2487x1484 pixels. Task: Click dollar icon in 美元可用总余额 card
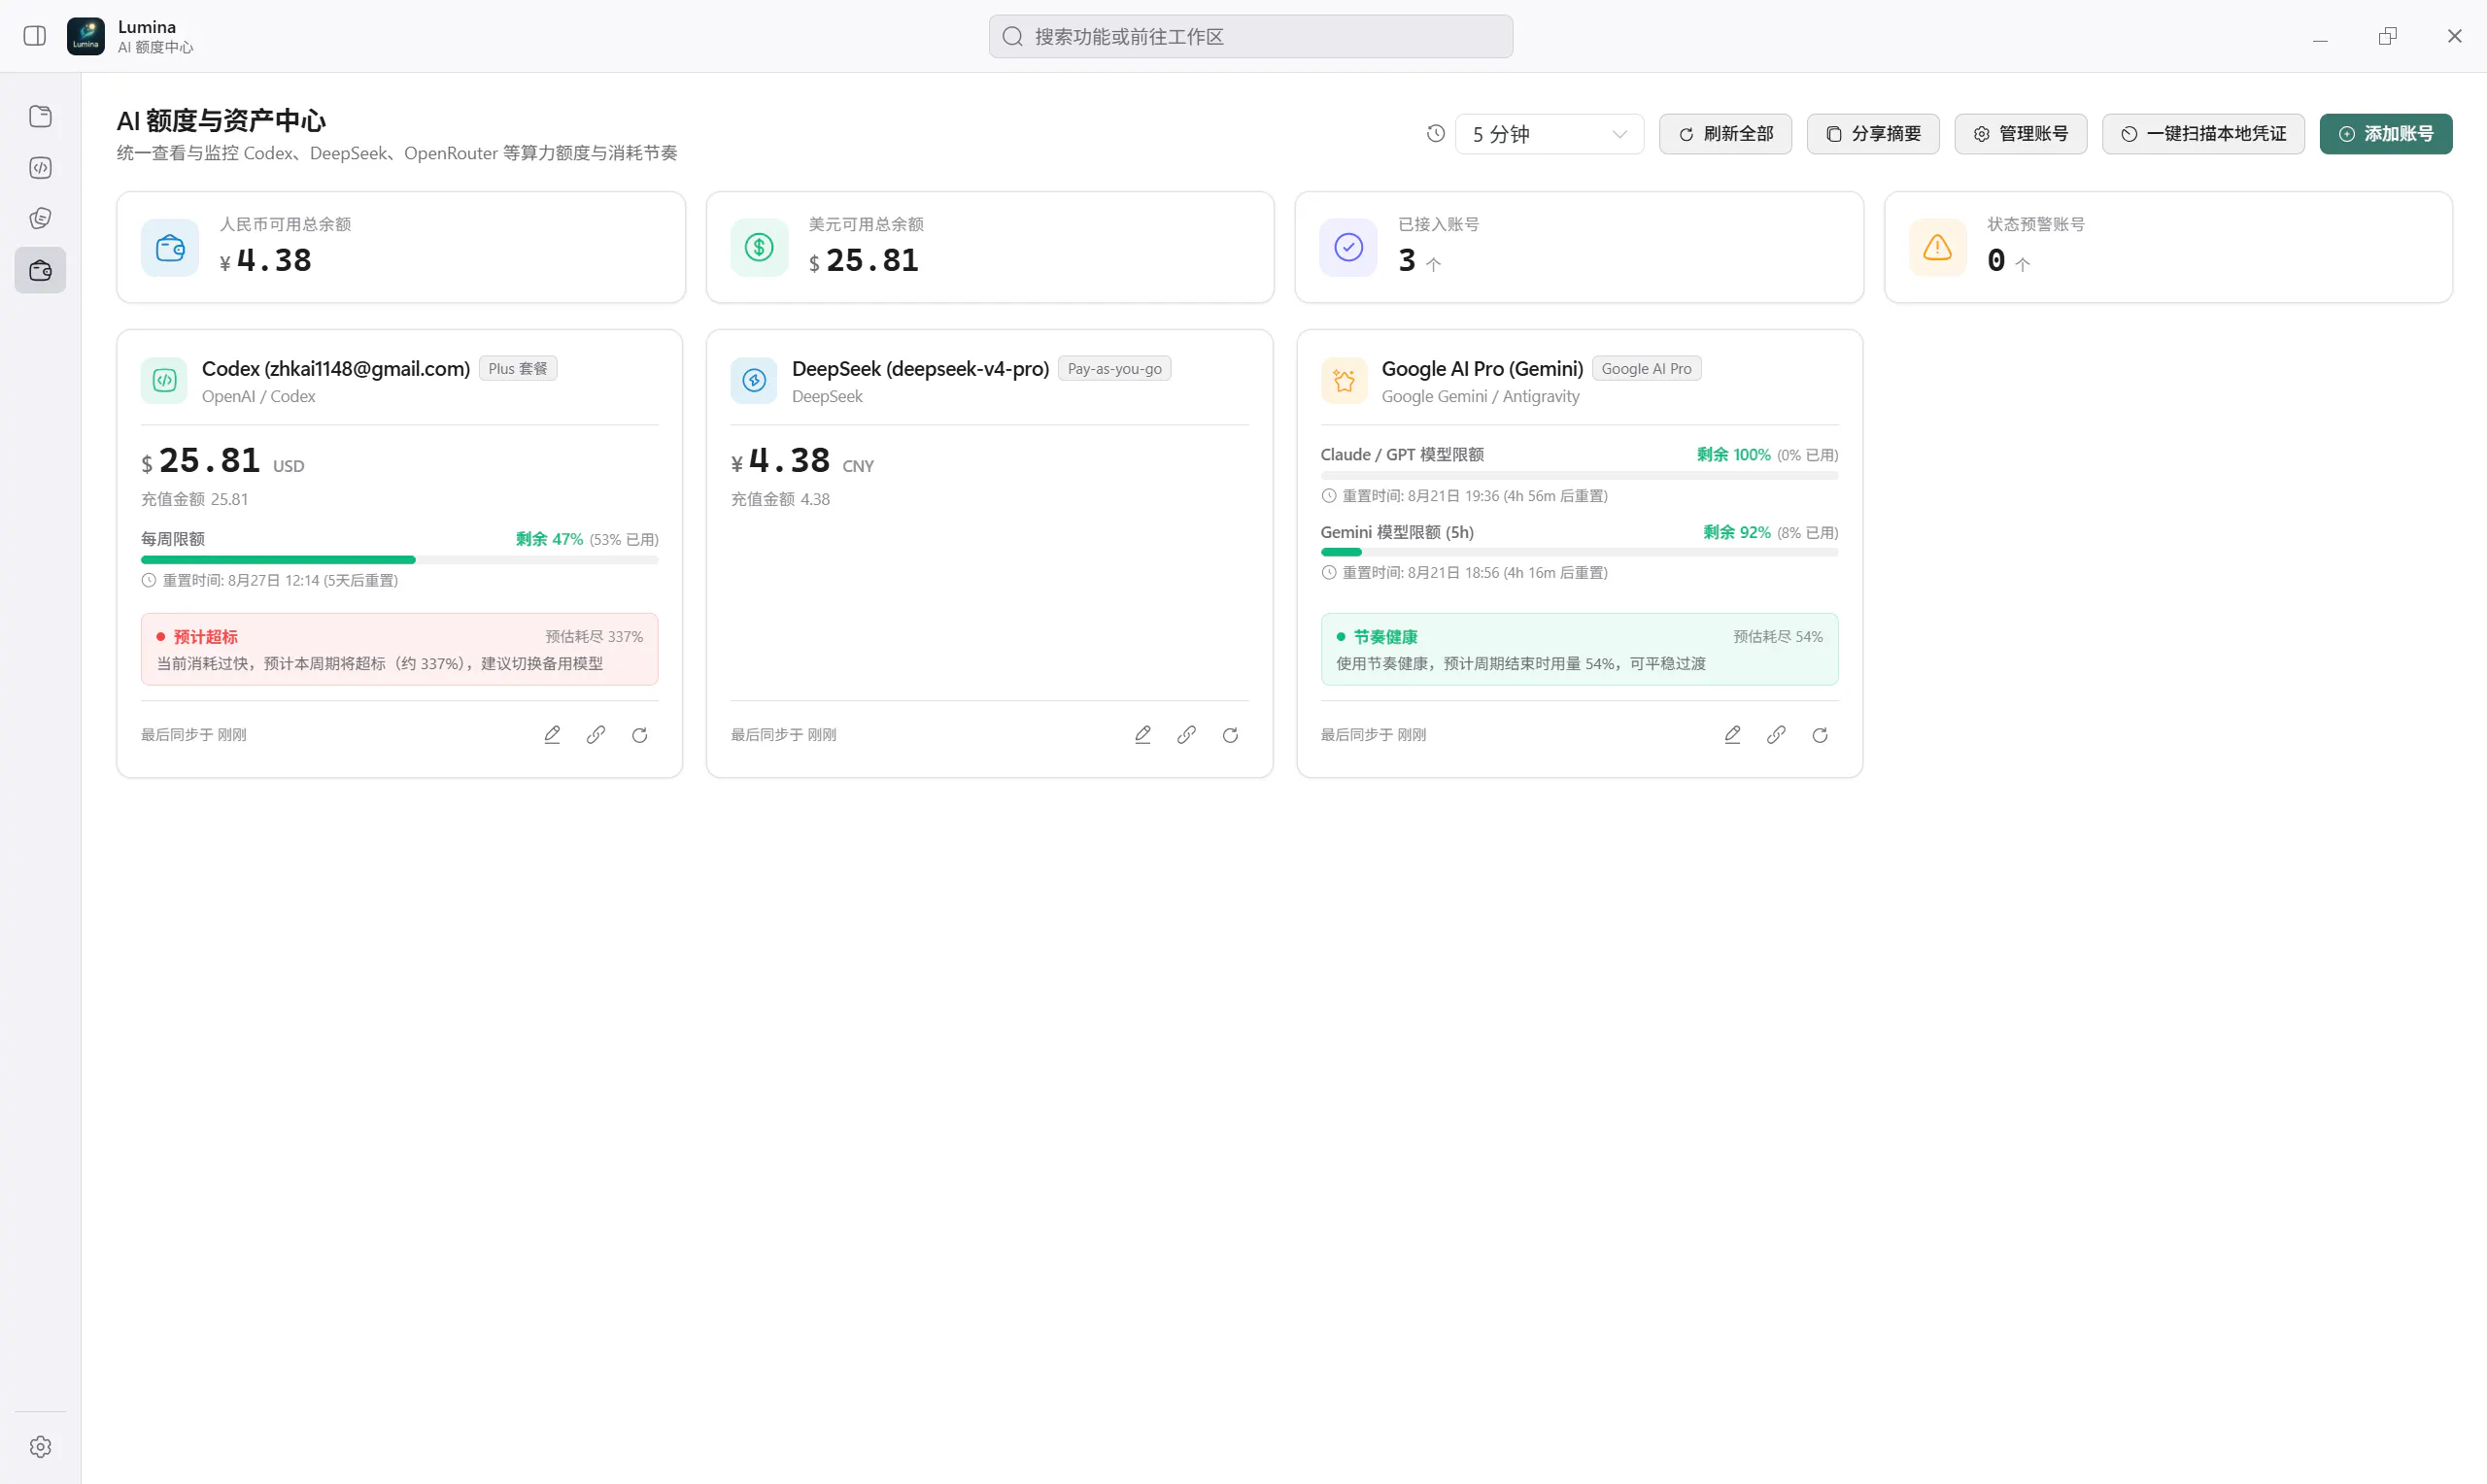[x=759, y=247]
